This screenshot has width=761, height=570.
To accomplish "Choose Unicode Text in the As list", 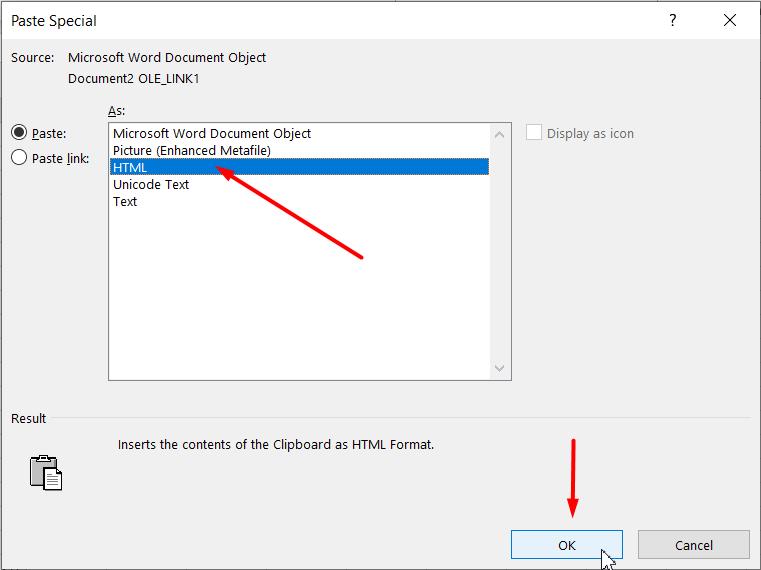I will pyautogui.click(x=151, y=184).
